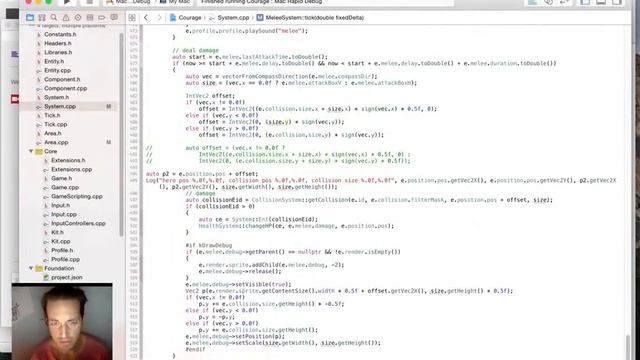
Task: Open the Test navigator
Action: pos(78,18)
